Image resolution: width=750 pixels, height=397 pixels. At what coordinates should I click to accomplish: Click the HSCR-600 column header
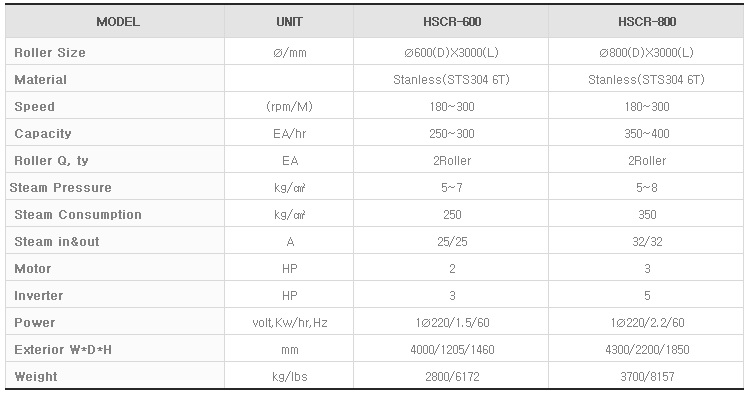452,22
